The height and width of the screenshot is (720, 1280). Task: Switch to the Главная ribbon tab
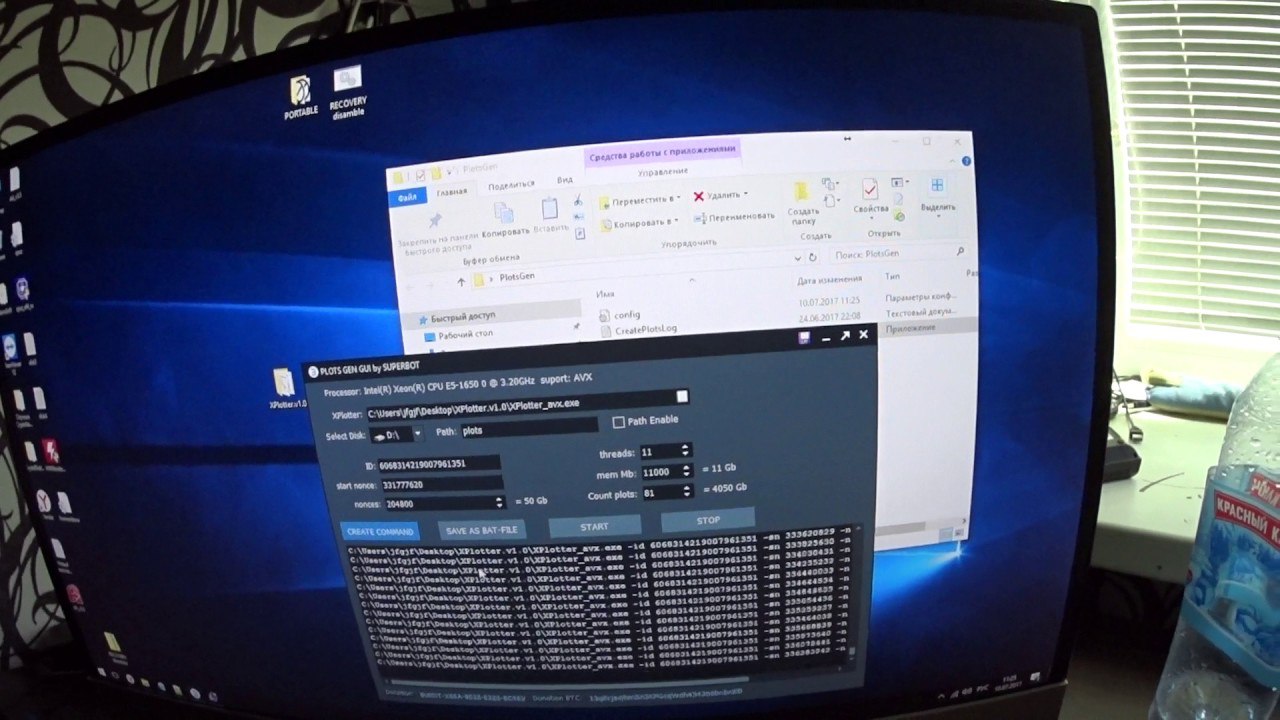click(452, 192)
